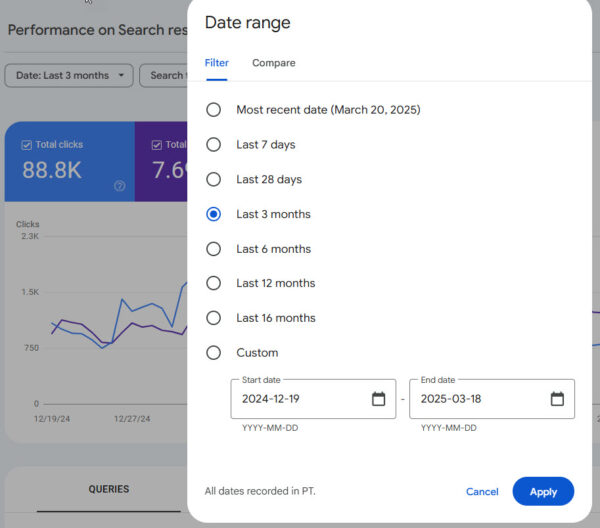Open the Date: Last 3 months dropdown
Image resolution: width=600 pixels, height=528 pixels.
69,75
